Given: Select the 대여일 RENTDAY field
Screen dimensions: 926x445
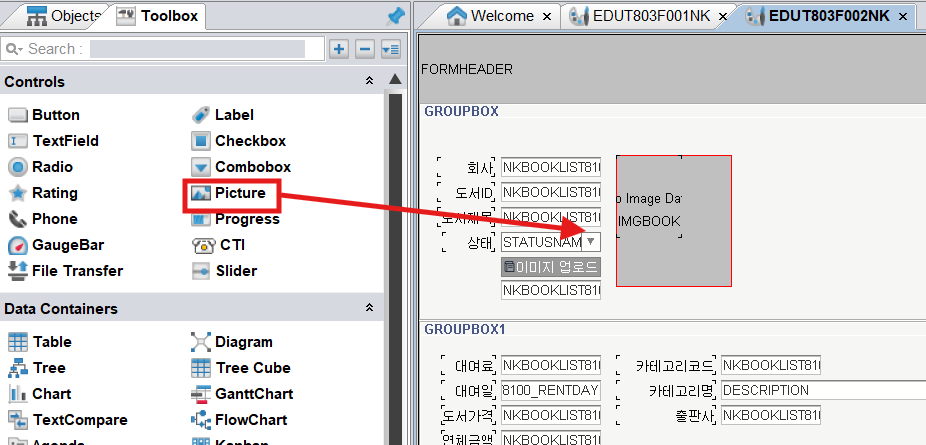Looking at the screenshot, I should pos(551,390).
